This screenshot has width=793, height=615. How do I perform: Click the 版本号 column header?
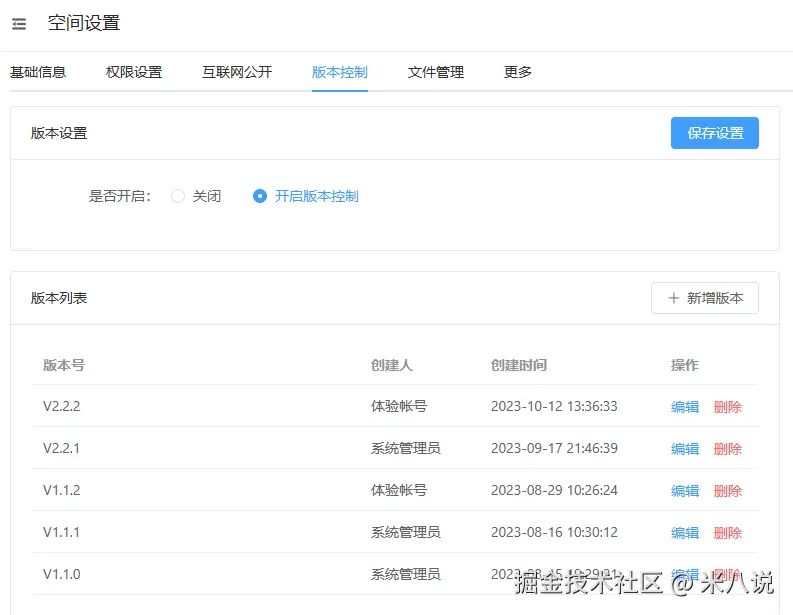[x=64, y=365]
